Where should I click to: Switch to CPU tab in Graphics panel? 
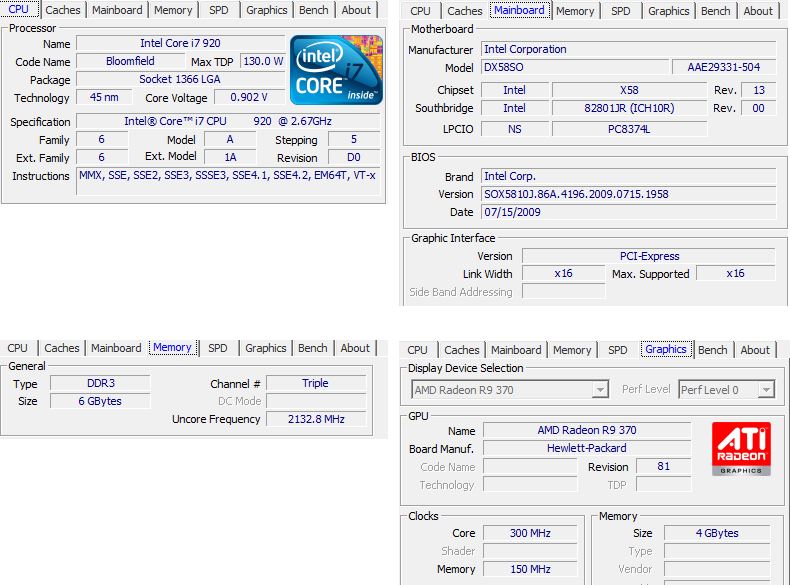pyautogui.click(x=417, y=350)
